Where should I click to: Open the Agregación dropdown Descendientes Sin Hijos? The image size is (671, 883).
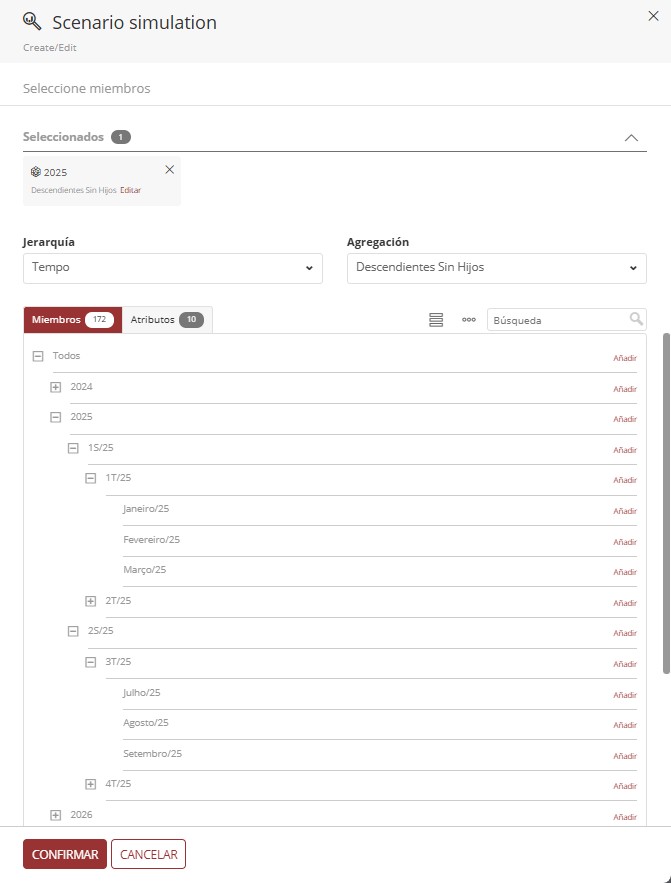coord(497,268)
